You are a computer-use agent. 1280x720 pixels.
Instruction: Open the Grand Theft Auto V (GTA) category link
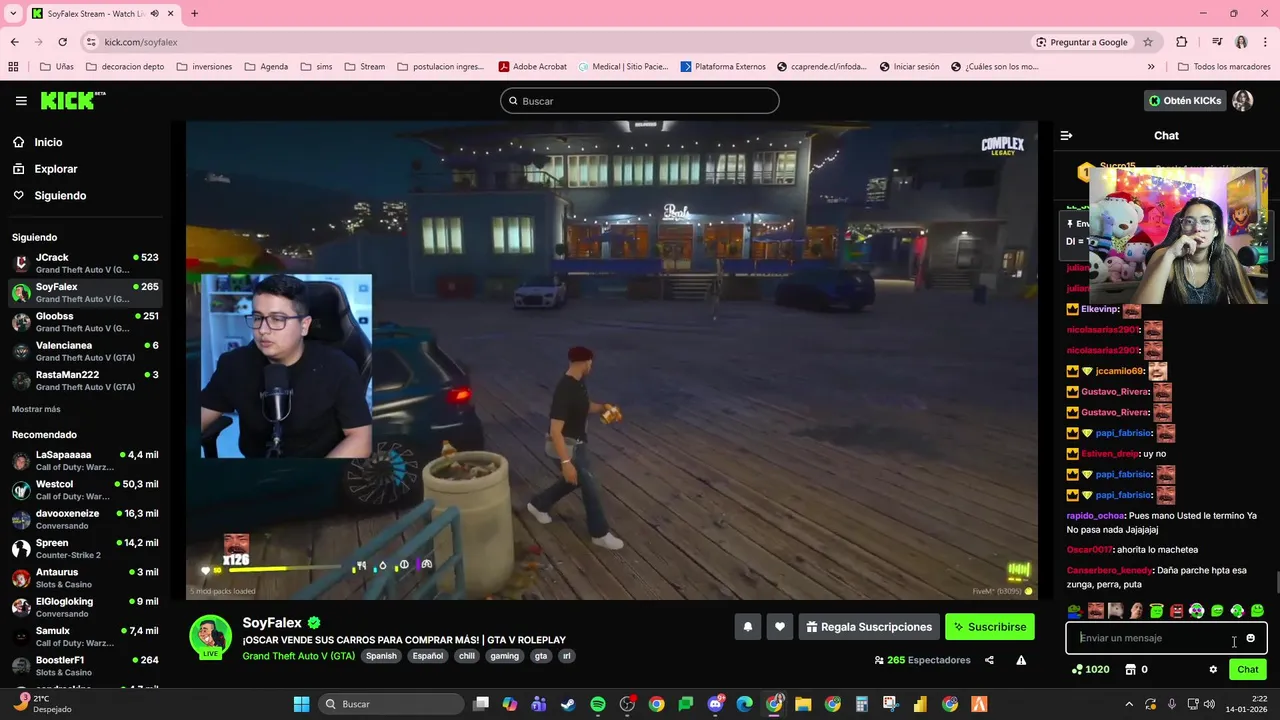[x=298, y=656]
